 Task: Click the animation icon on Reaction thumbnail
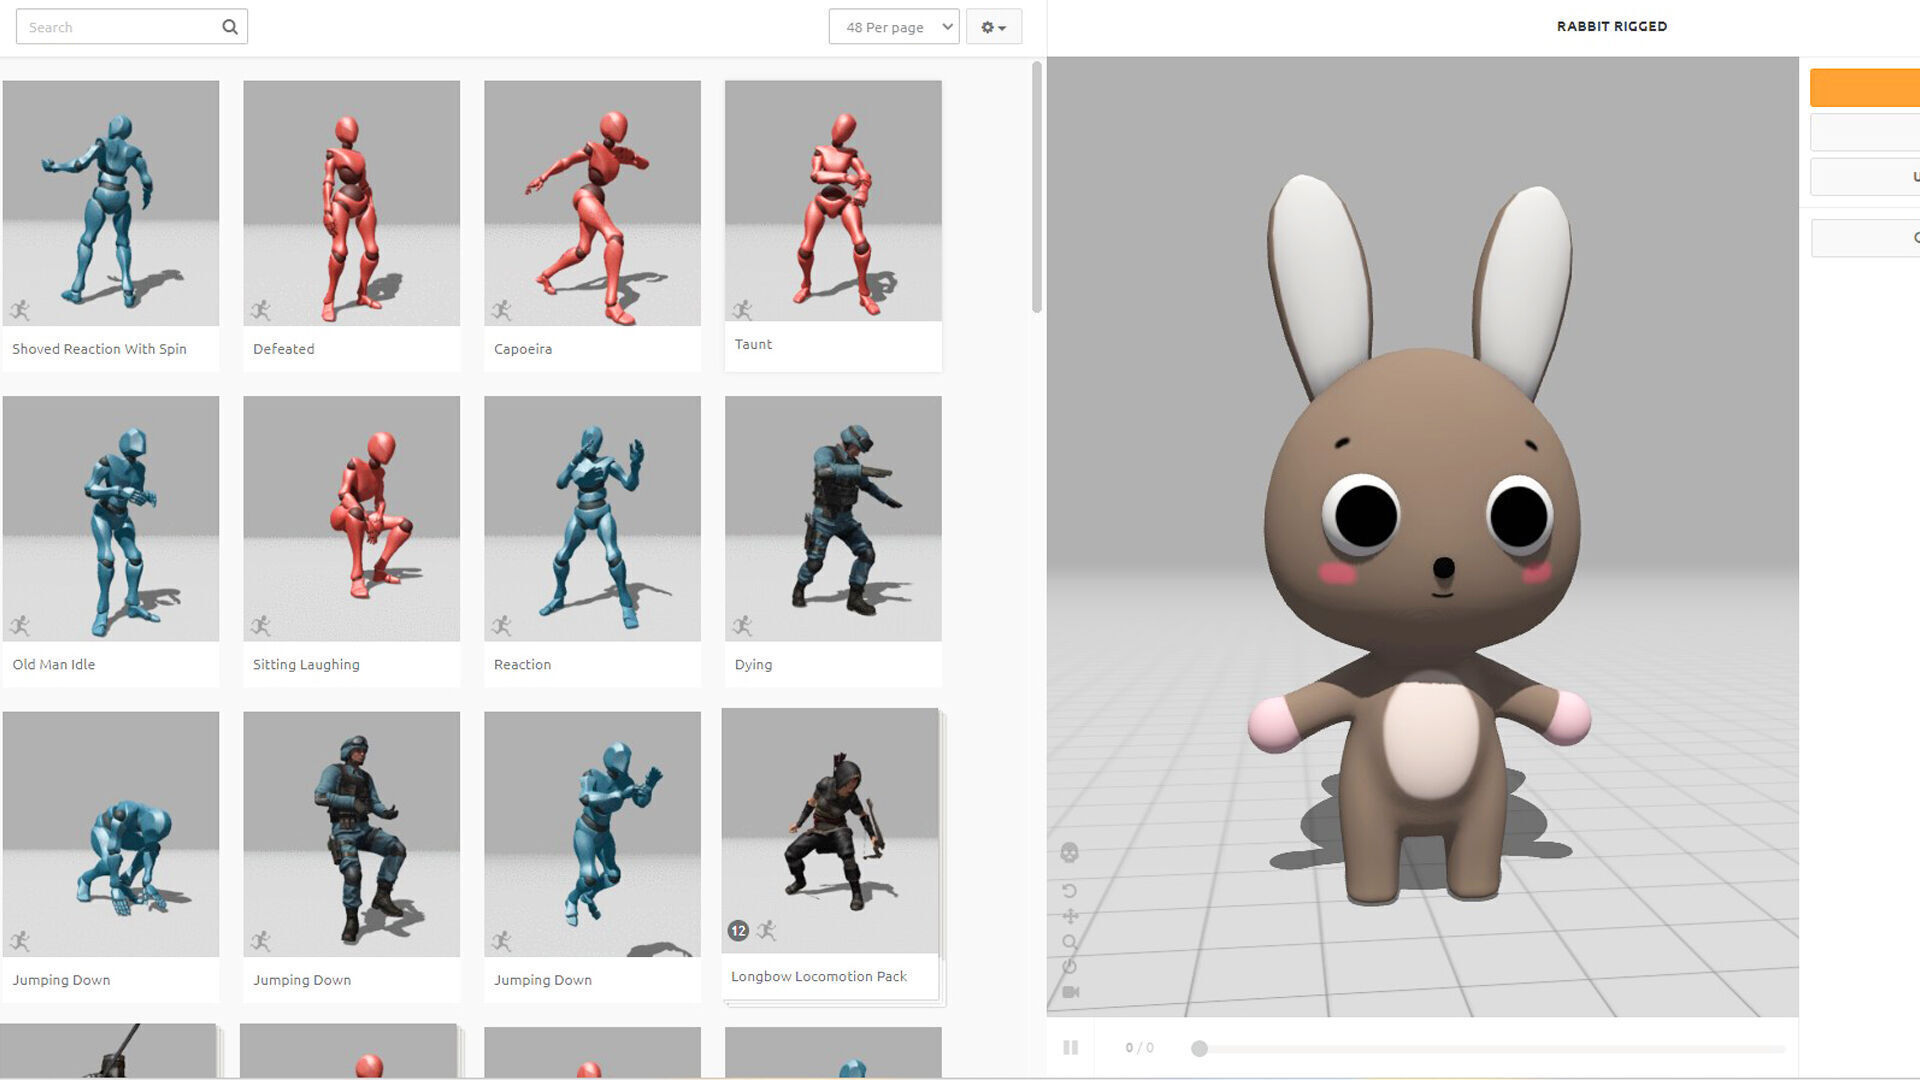pyautogui.click(x=502, y=626)
